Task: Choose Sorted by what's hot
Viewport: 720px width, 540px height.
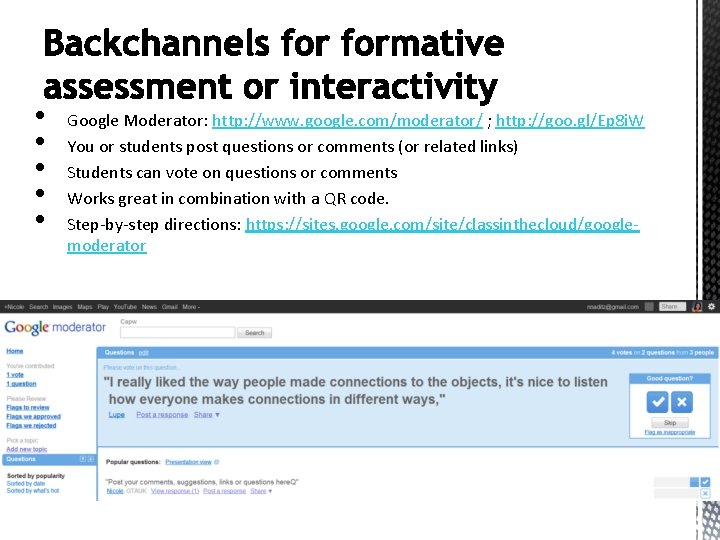Action: point(33,491)
